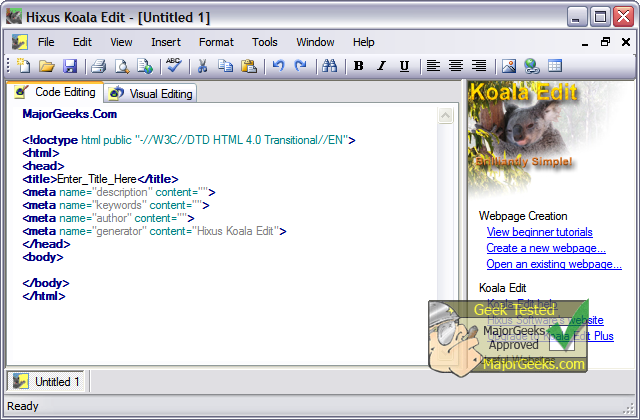This screenshot has height=420, width=640.
Task: Apply underline formatting U icon
Action: (404, 66)
